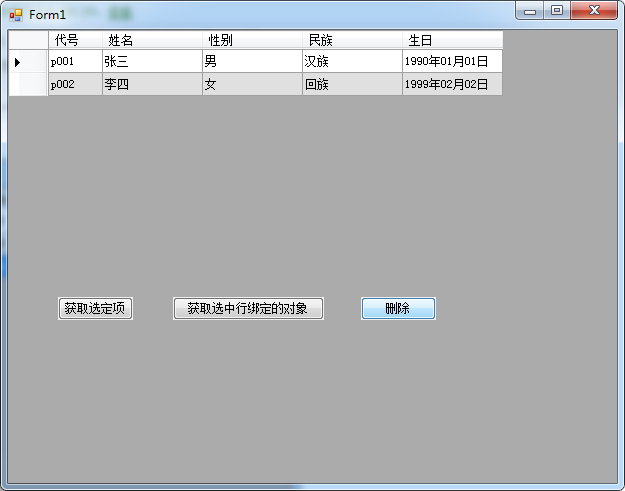Sort by the 姓名 column header
This screenshot has width=625, height=491.
pos(152,40)
